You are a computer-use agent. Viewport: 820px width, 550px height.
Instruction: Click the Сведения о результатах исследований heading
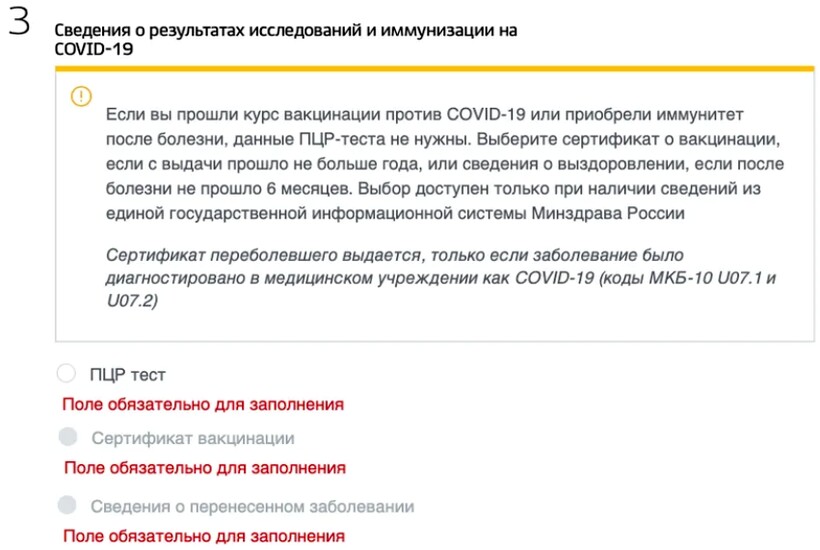(x=285, y=31)
